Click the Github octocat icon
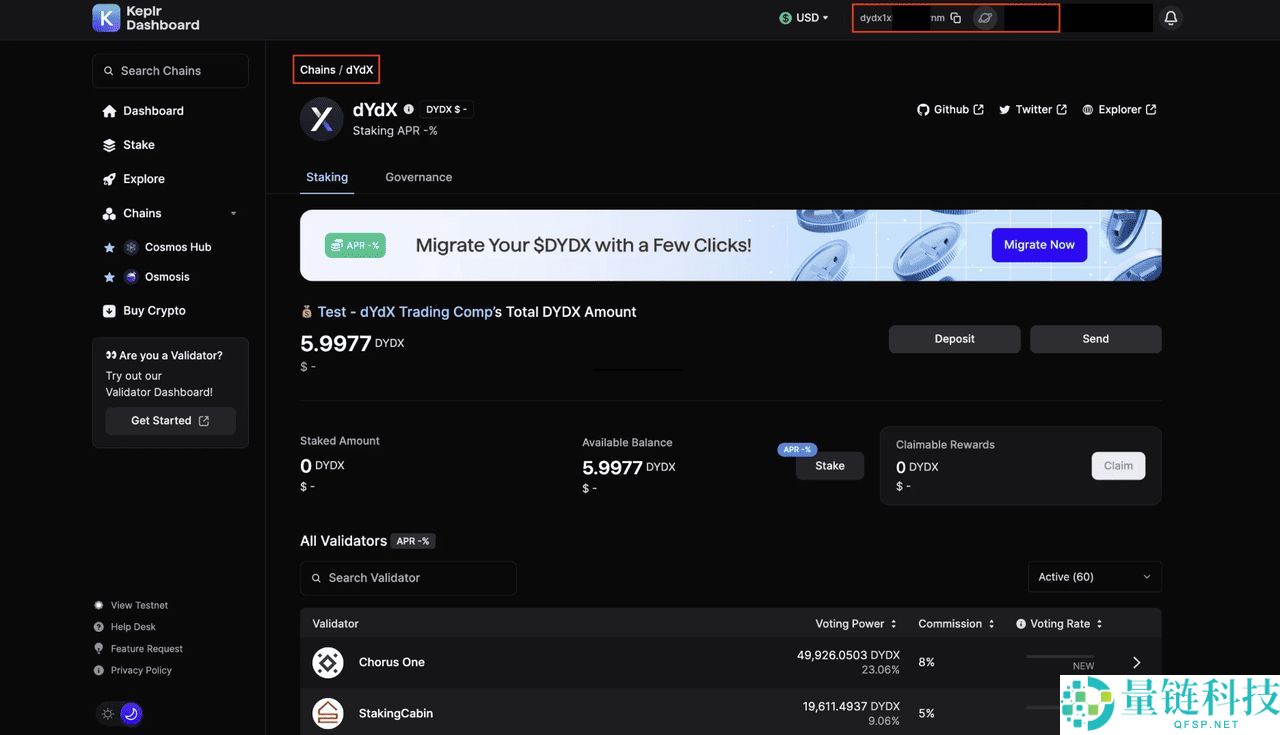Screen dimensions: 1280x735 (923, 110)
